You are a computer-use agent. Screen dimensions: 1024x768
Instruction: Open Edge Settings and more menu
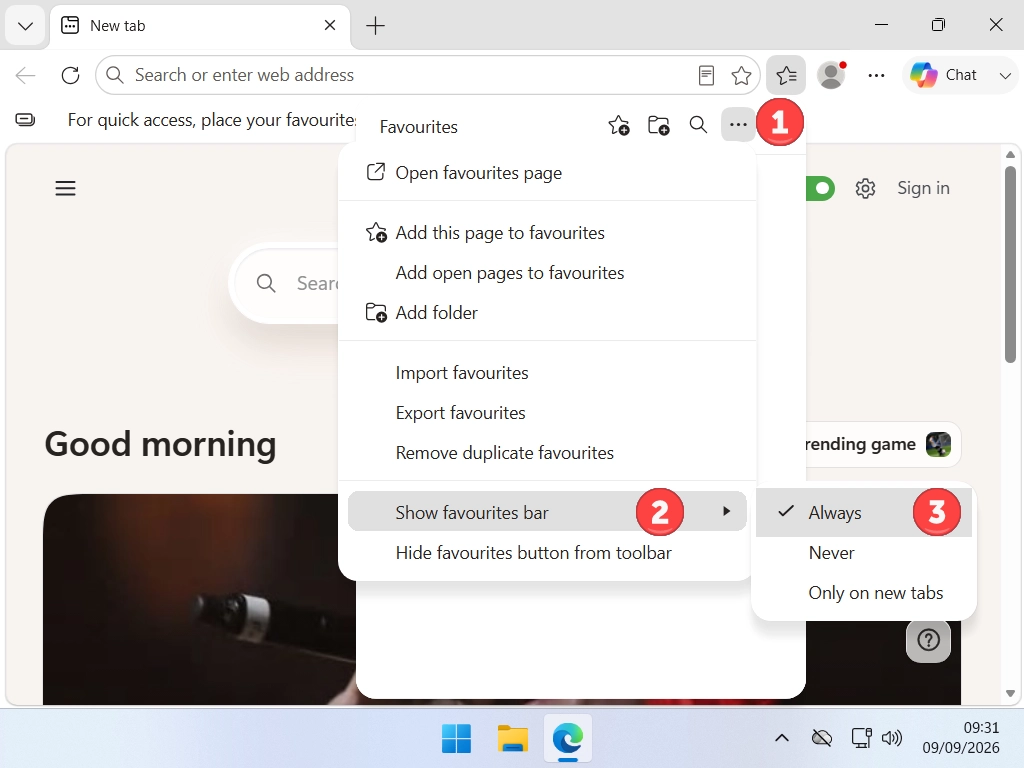coord(876,75)
